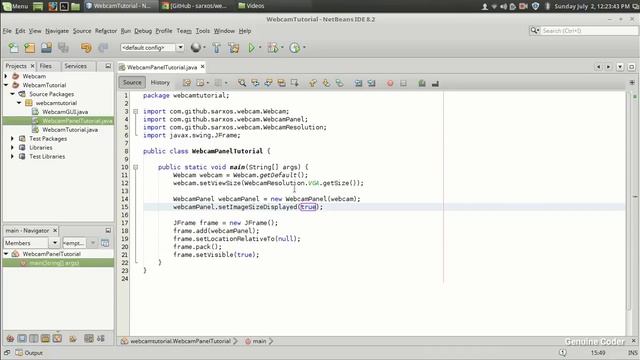Click Toggle Rectangular Selection editor icon

[295, 83]
